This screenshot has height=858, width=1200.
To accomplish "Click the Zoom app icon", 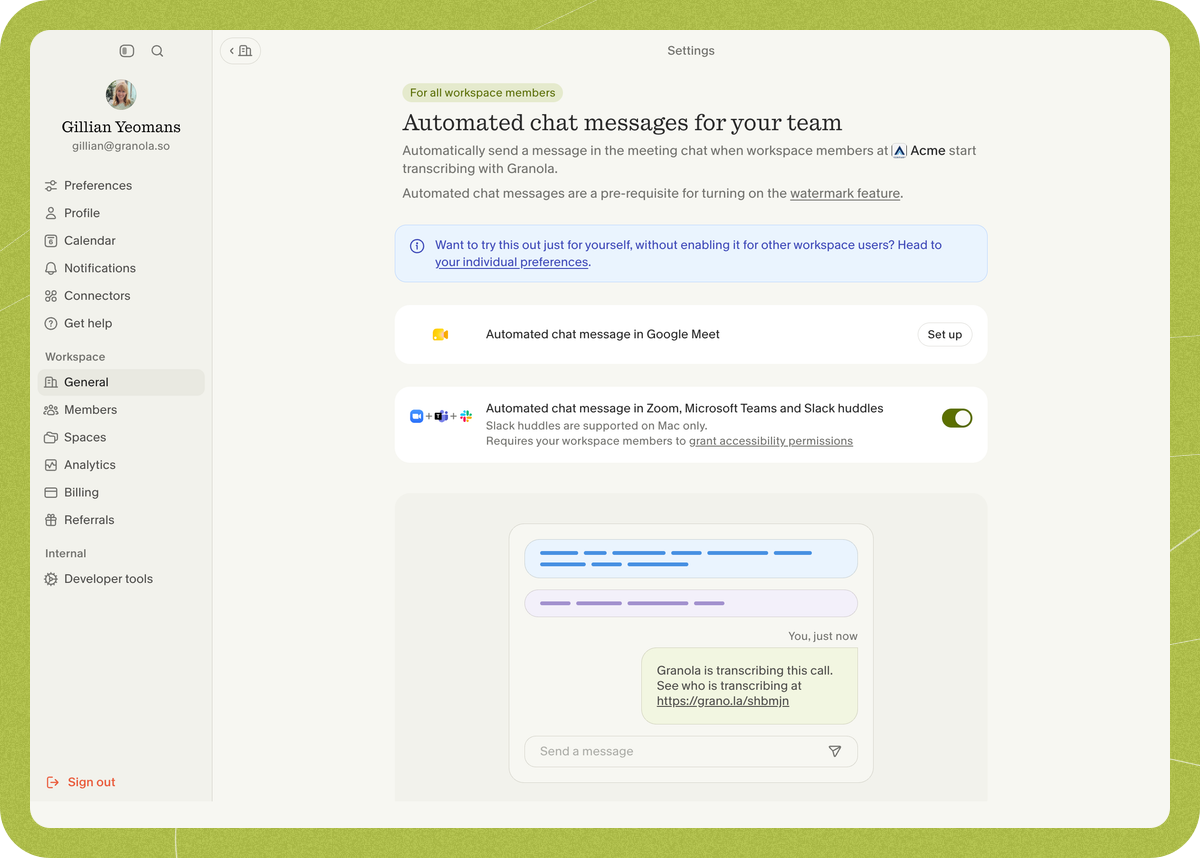I will coord(417,416).
